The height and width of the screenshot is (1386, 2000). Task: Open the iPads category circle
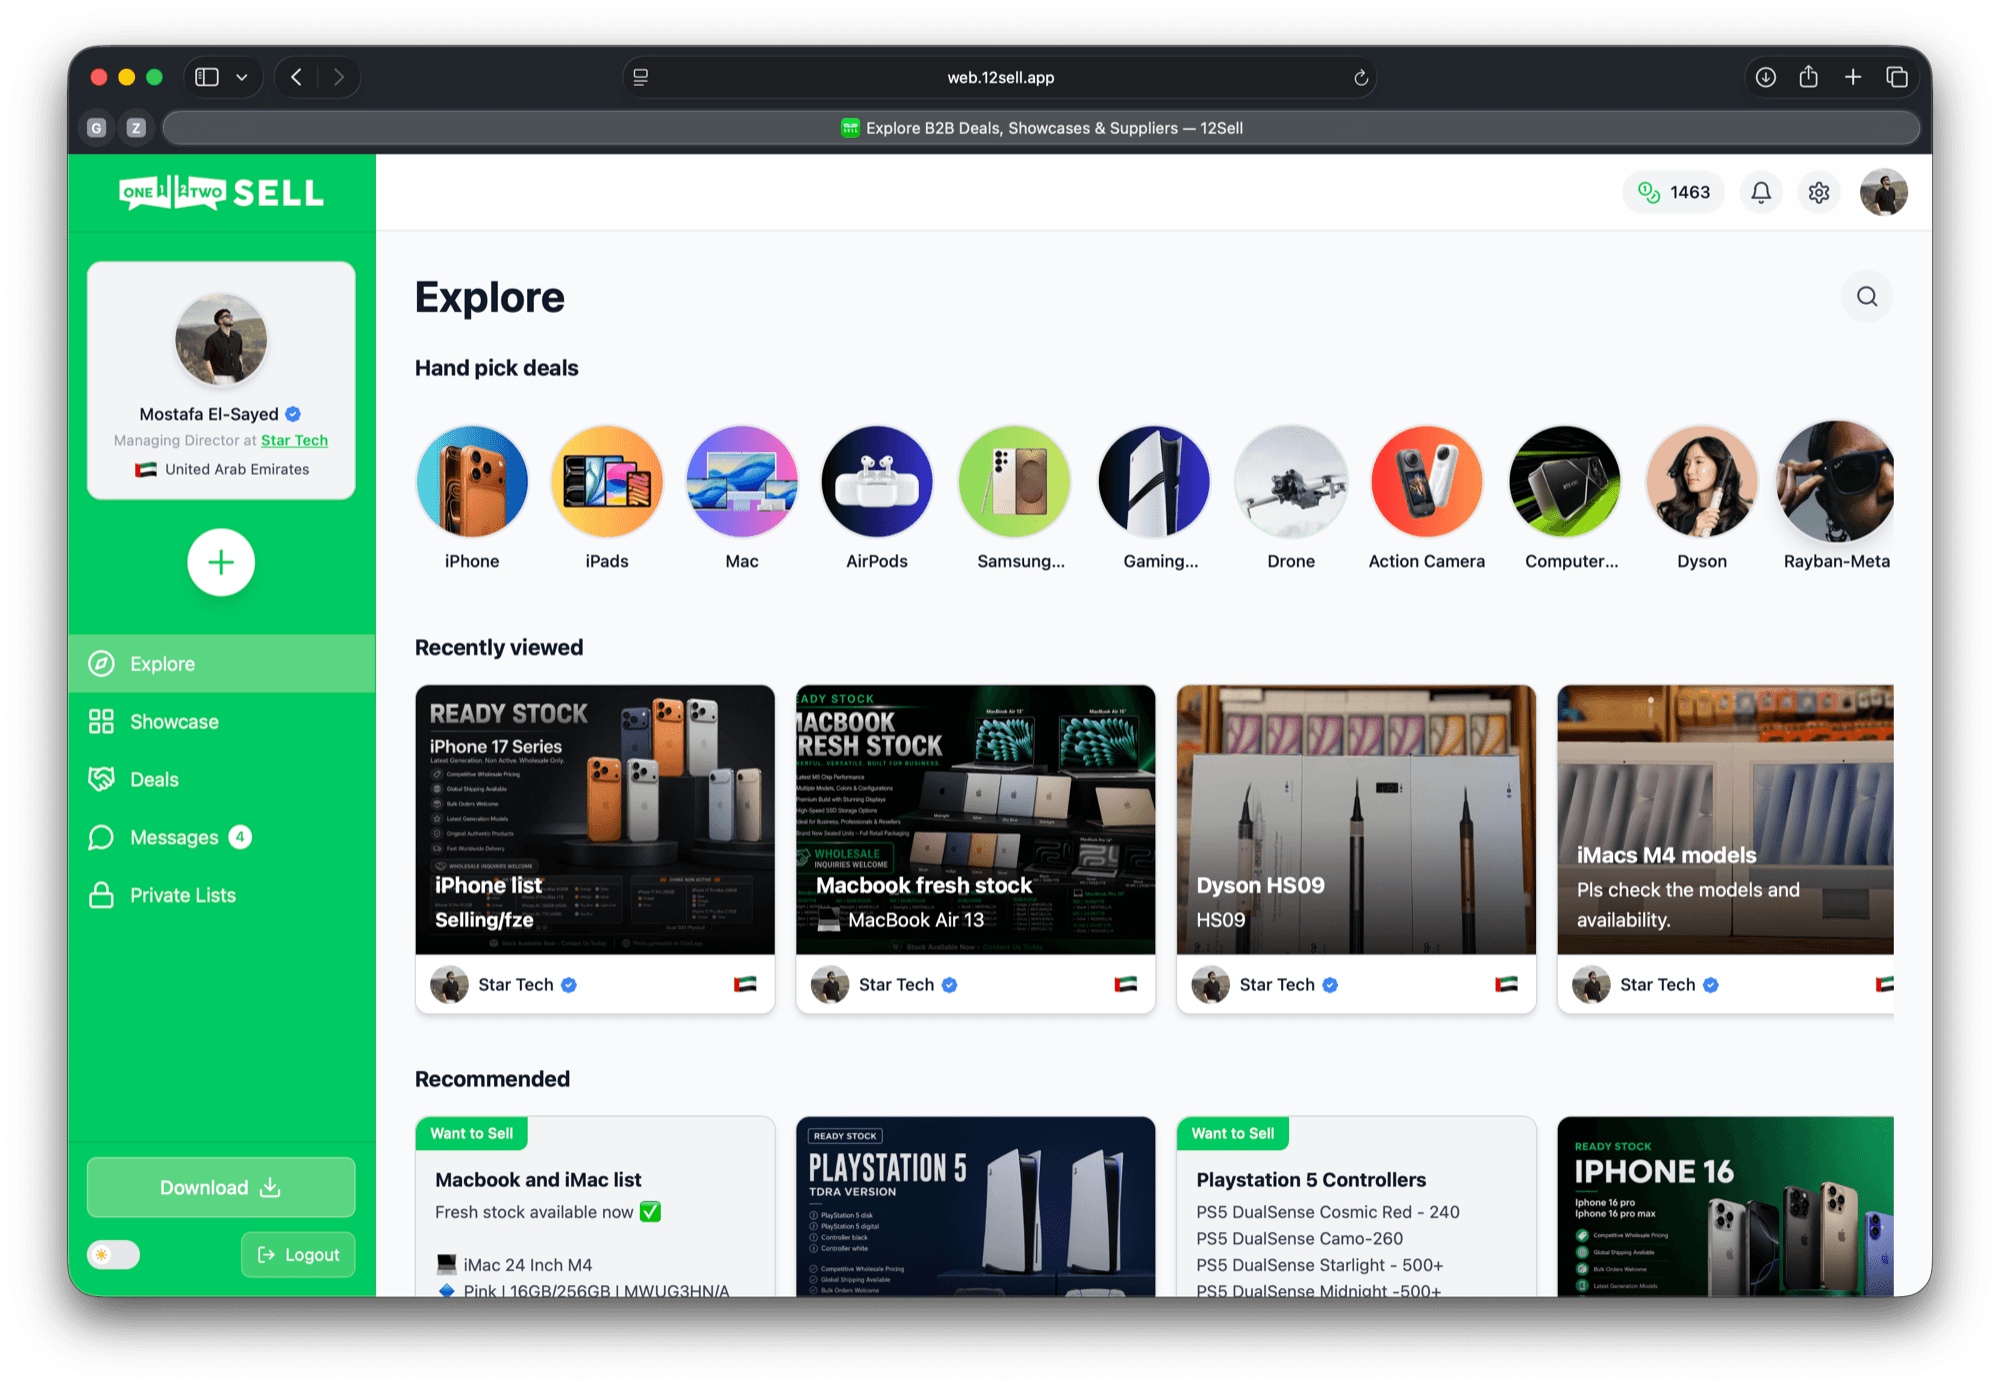pyautogui.click(x=607, y=482)
